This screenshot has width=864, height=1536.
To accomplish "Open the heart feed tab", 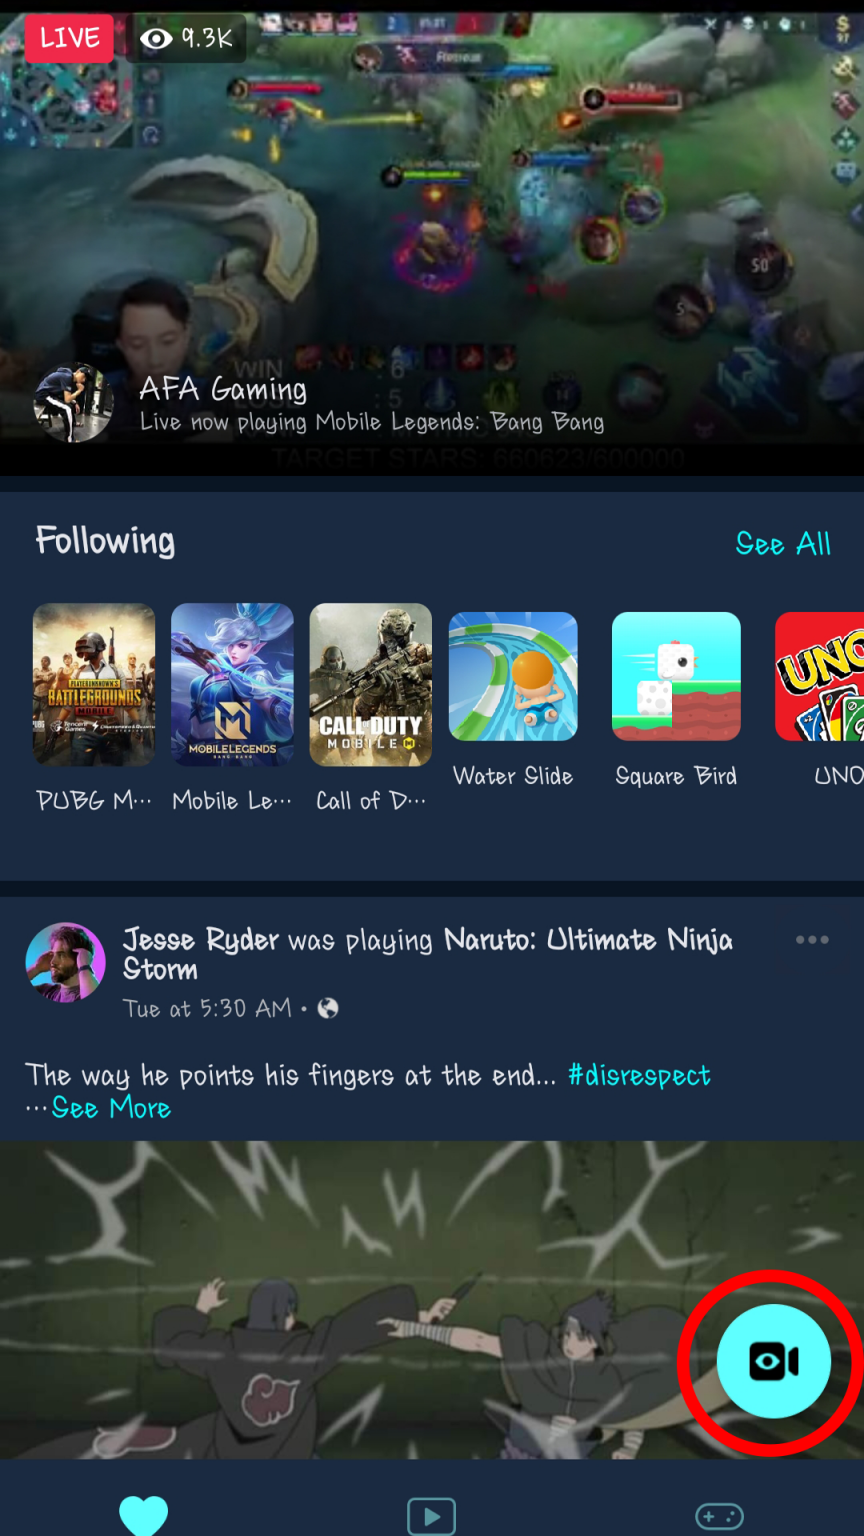I will 144,1516.
